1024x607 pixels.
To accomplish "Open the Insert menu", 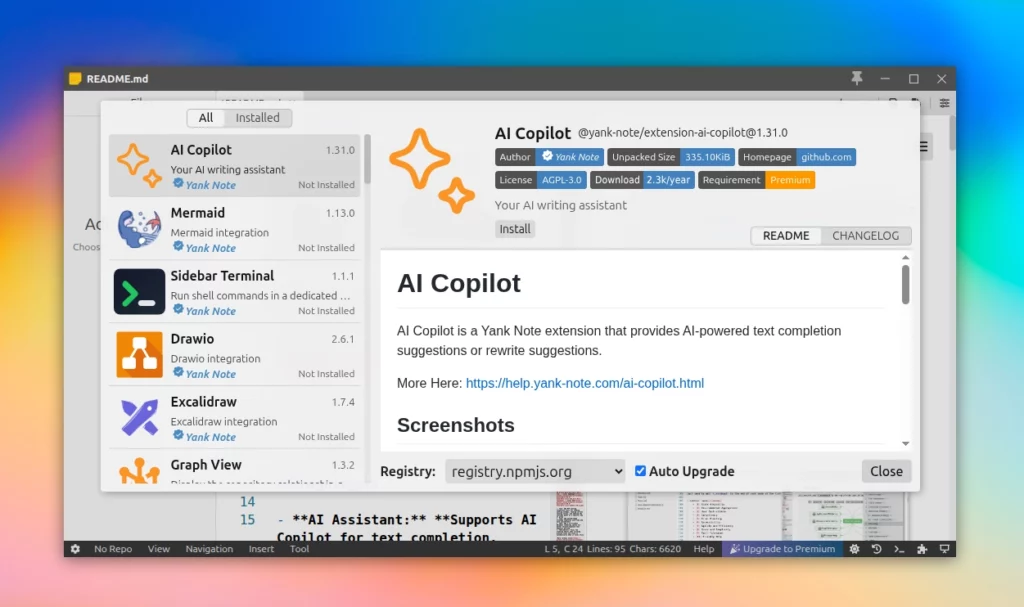I will point(261,549).
